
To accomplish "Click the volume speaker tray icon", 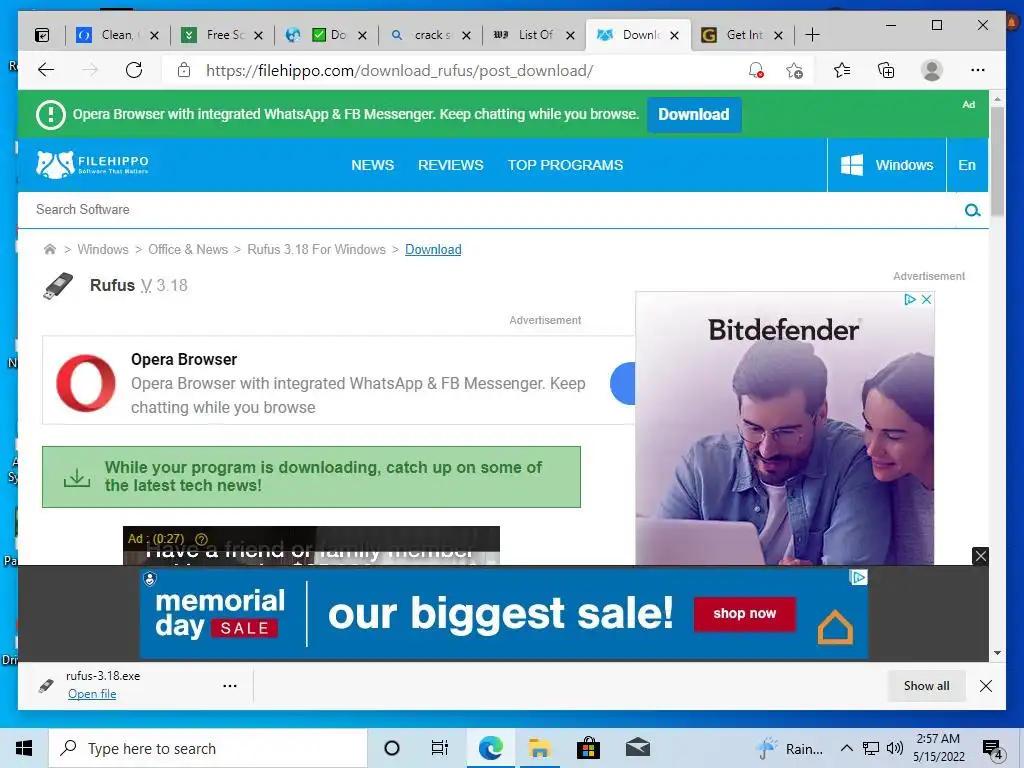I will point(895,748).
